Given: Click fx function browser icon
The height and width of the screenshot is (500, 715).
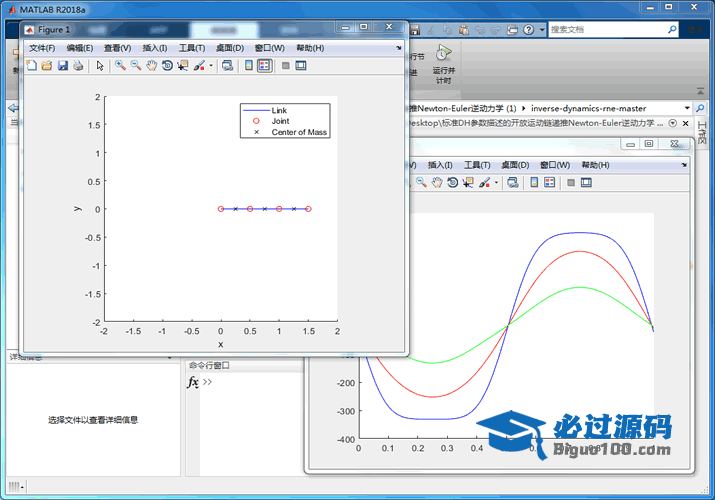Looking at the screenshot, I should [193, 382].
